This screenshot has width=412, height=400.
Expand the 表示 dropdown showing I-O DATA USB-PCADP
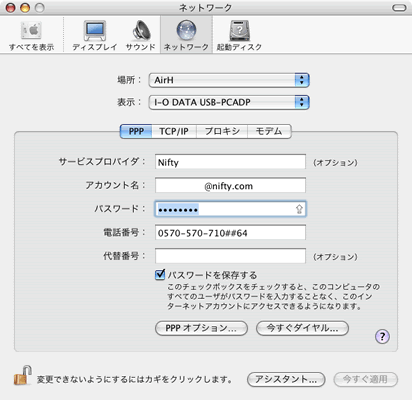tap(229, 102)
